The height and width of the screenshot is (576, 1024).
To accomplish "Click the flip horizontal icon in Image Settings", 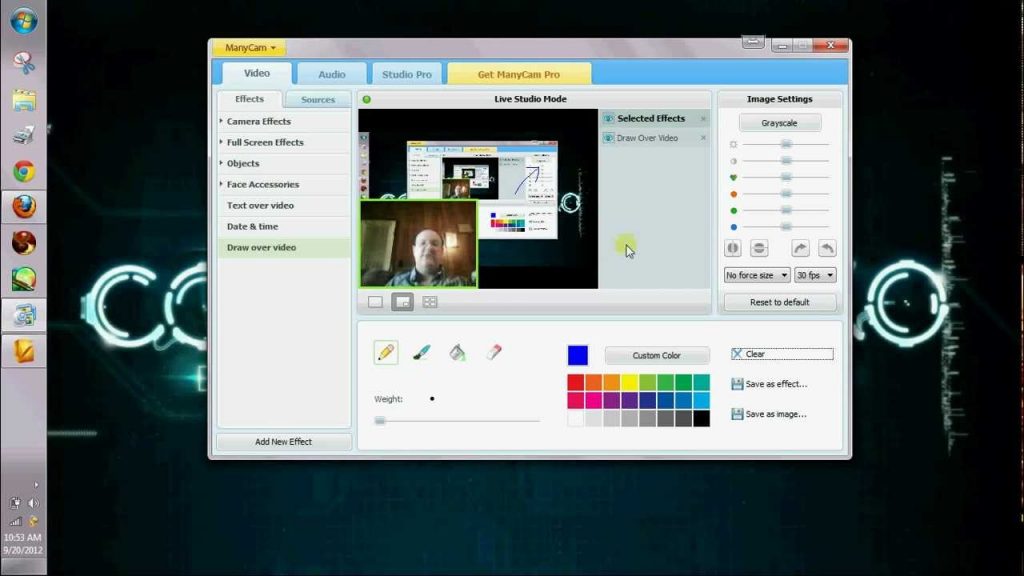I will tap(733, 248).
